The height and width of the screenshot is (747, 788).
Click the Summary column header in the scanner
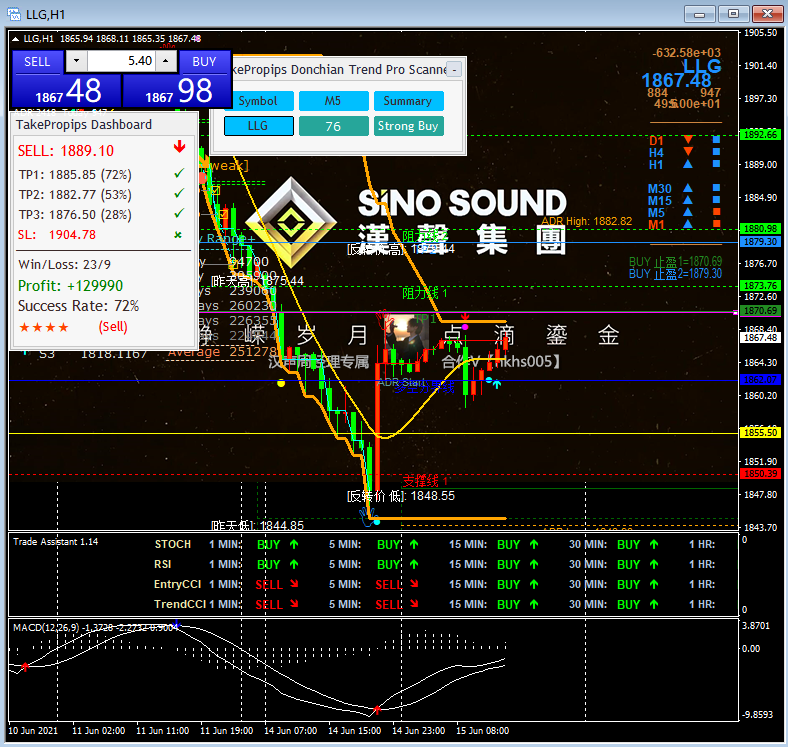408,101
